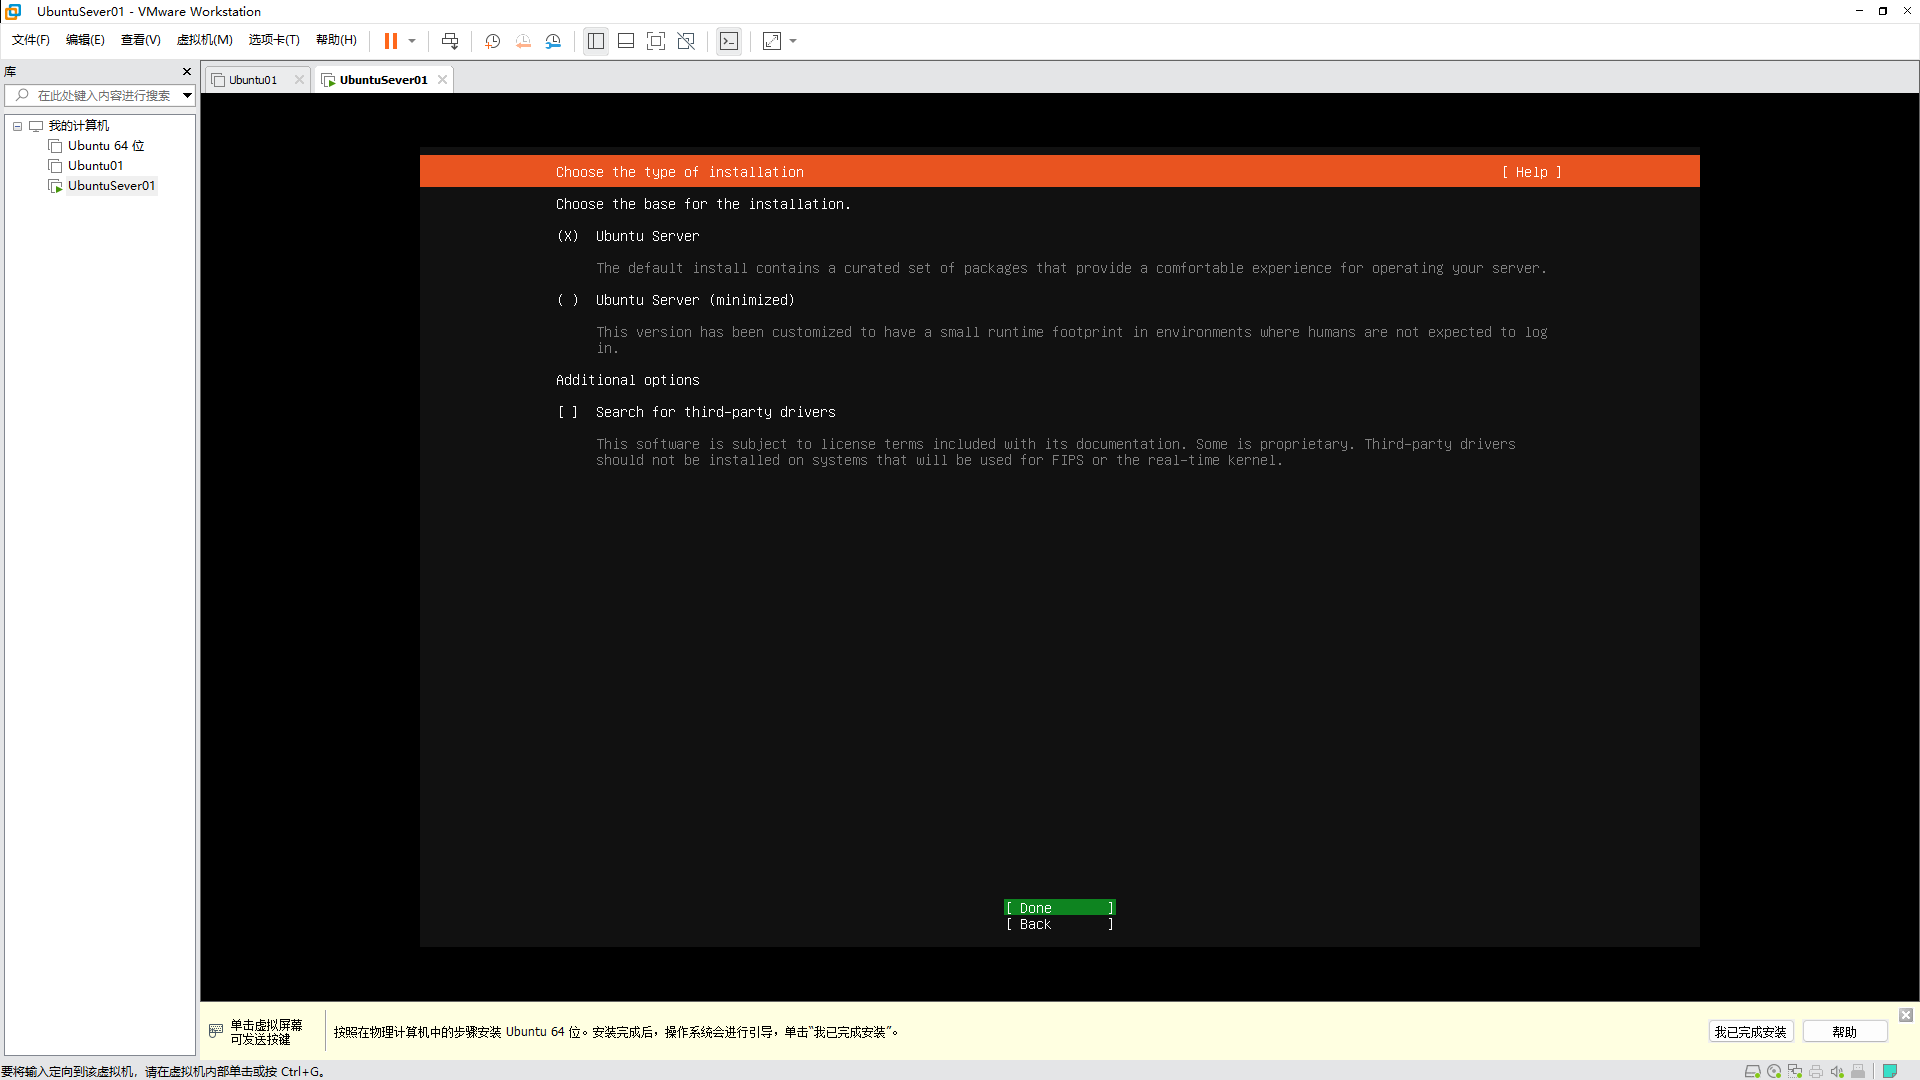Switch to the Ubuntu01 tab
Image resolution: width=1920 pixels, height=1080 pixels.
click(x=252, y=79)
